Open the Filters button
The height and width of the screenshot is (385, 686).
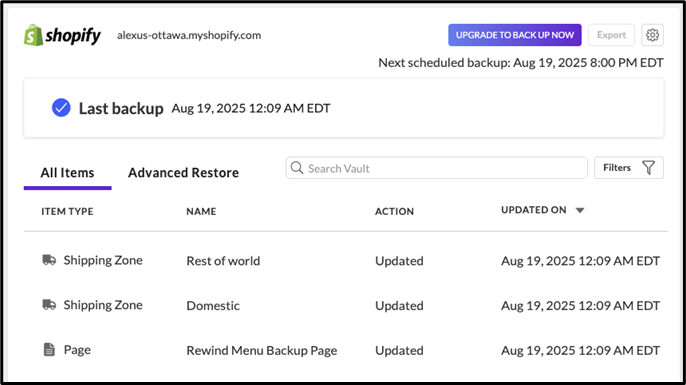click(x=629, y=168)
